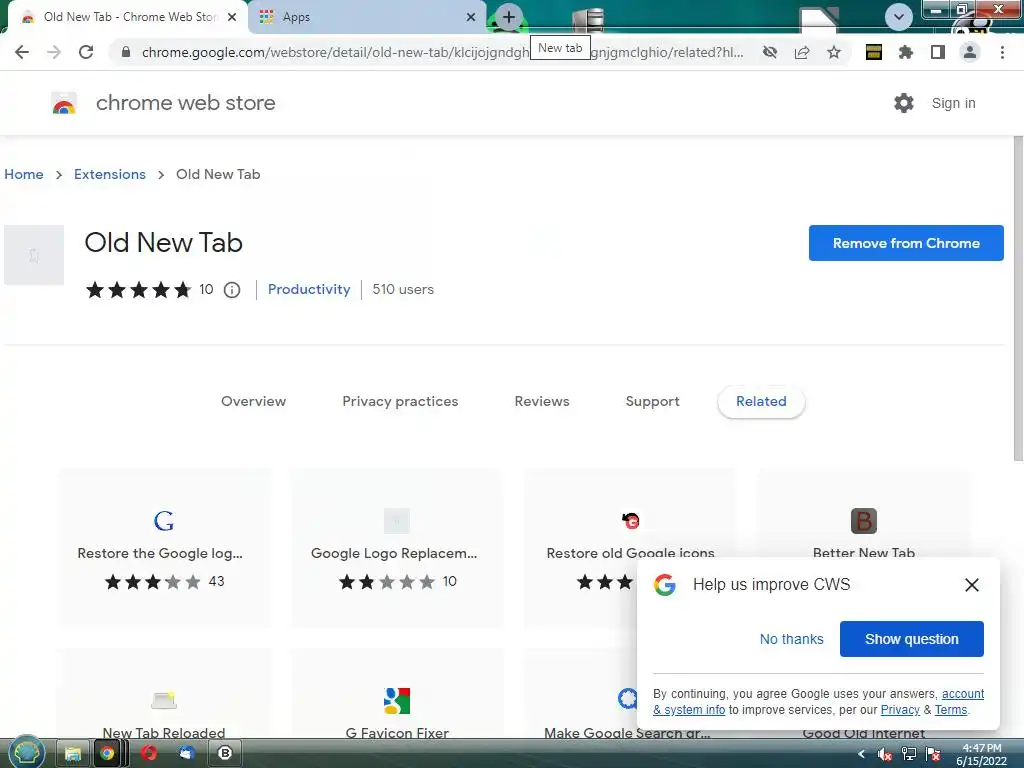
Task: Open File Explorer from the taskbar
Action: pos(72,754)
